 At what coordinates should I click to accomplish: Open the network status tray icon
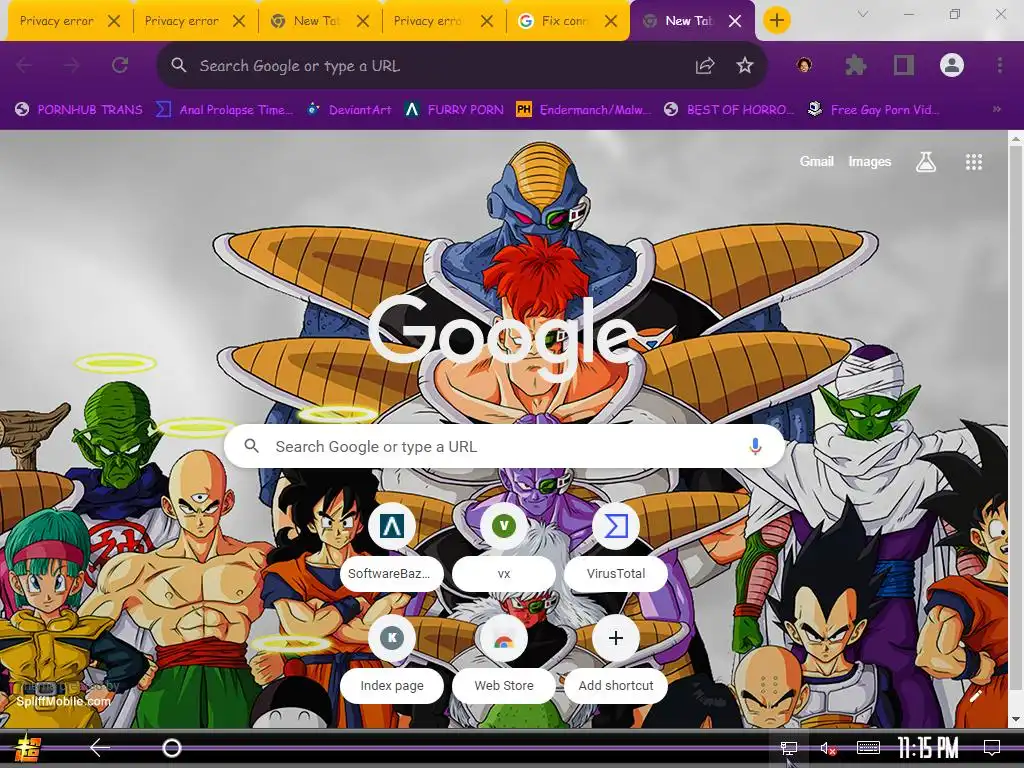tap(789, 748)
